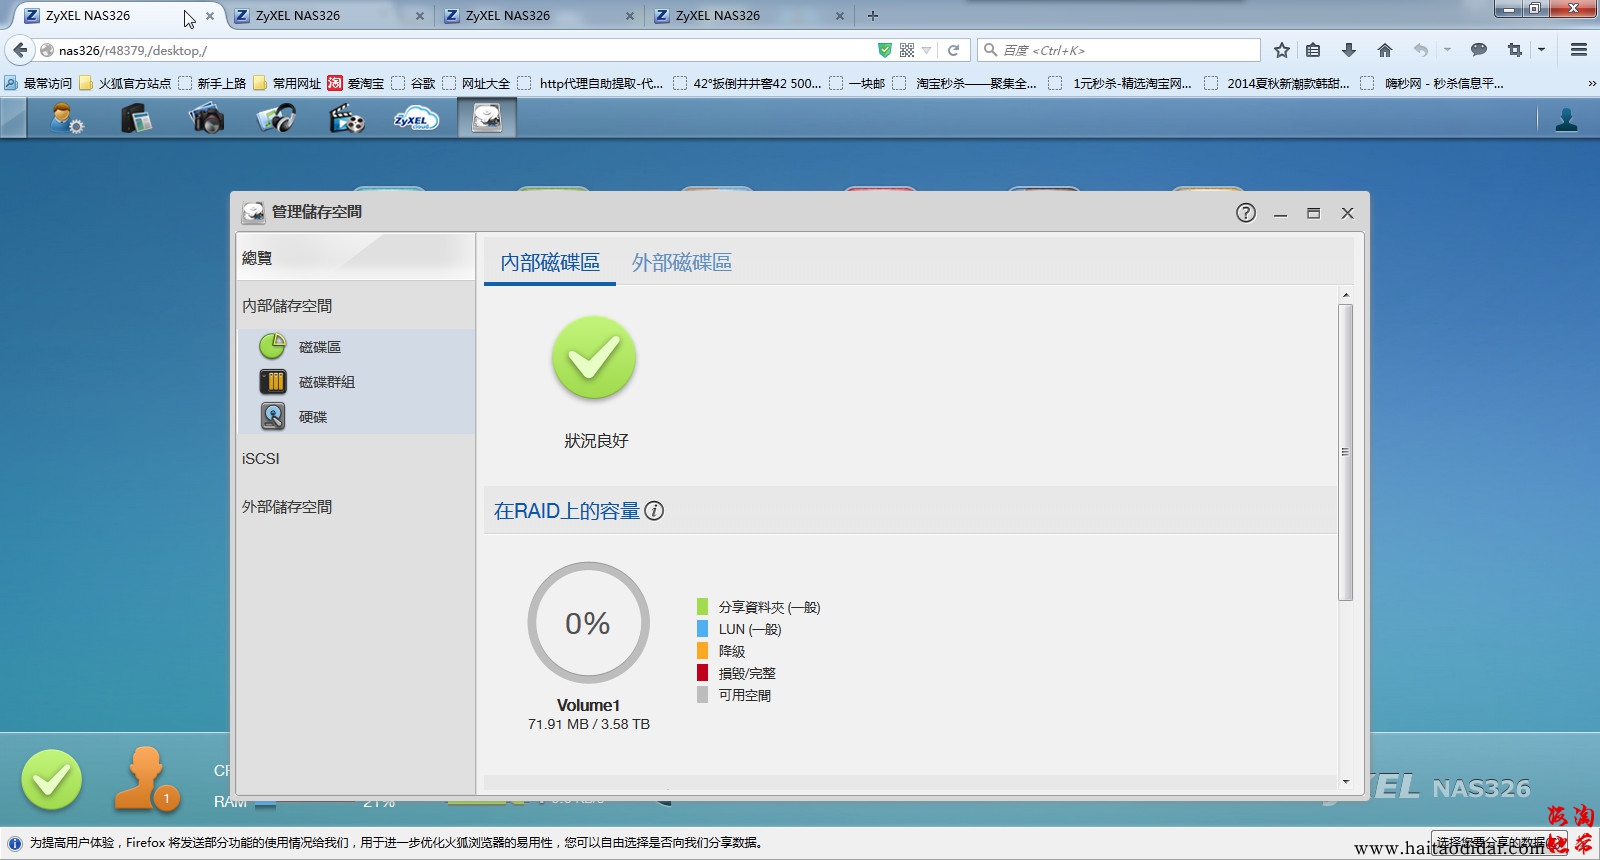1600x860 pixels.
Task: Launch the headphones music app icon
Action: point(276,119)
